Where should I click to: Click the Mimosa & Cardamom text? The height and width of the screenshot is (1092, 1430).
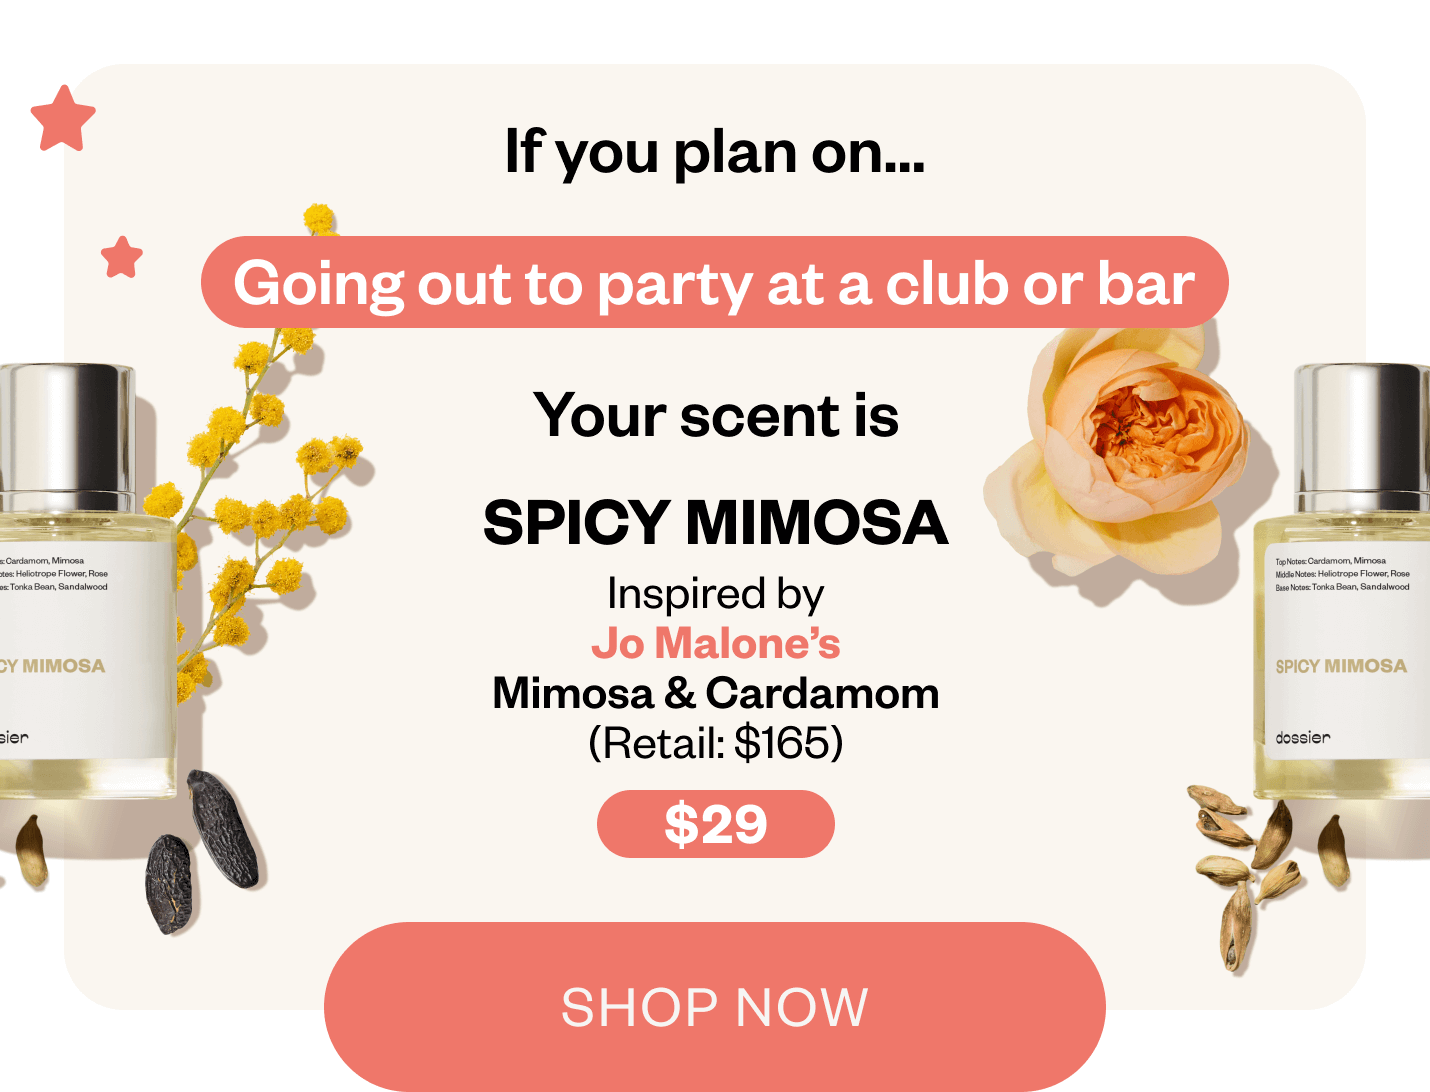point(716,693)
